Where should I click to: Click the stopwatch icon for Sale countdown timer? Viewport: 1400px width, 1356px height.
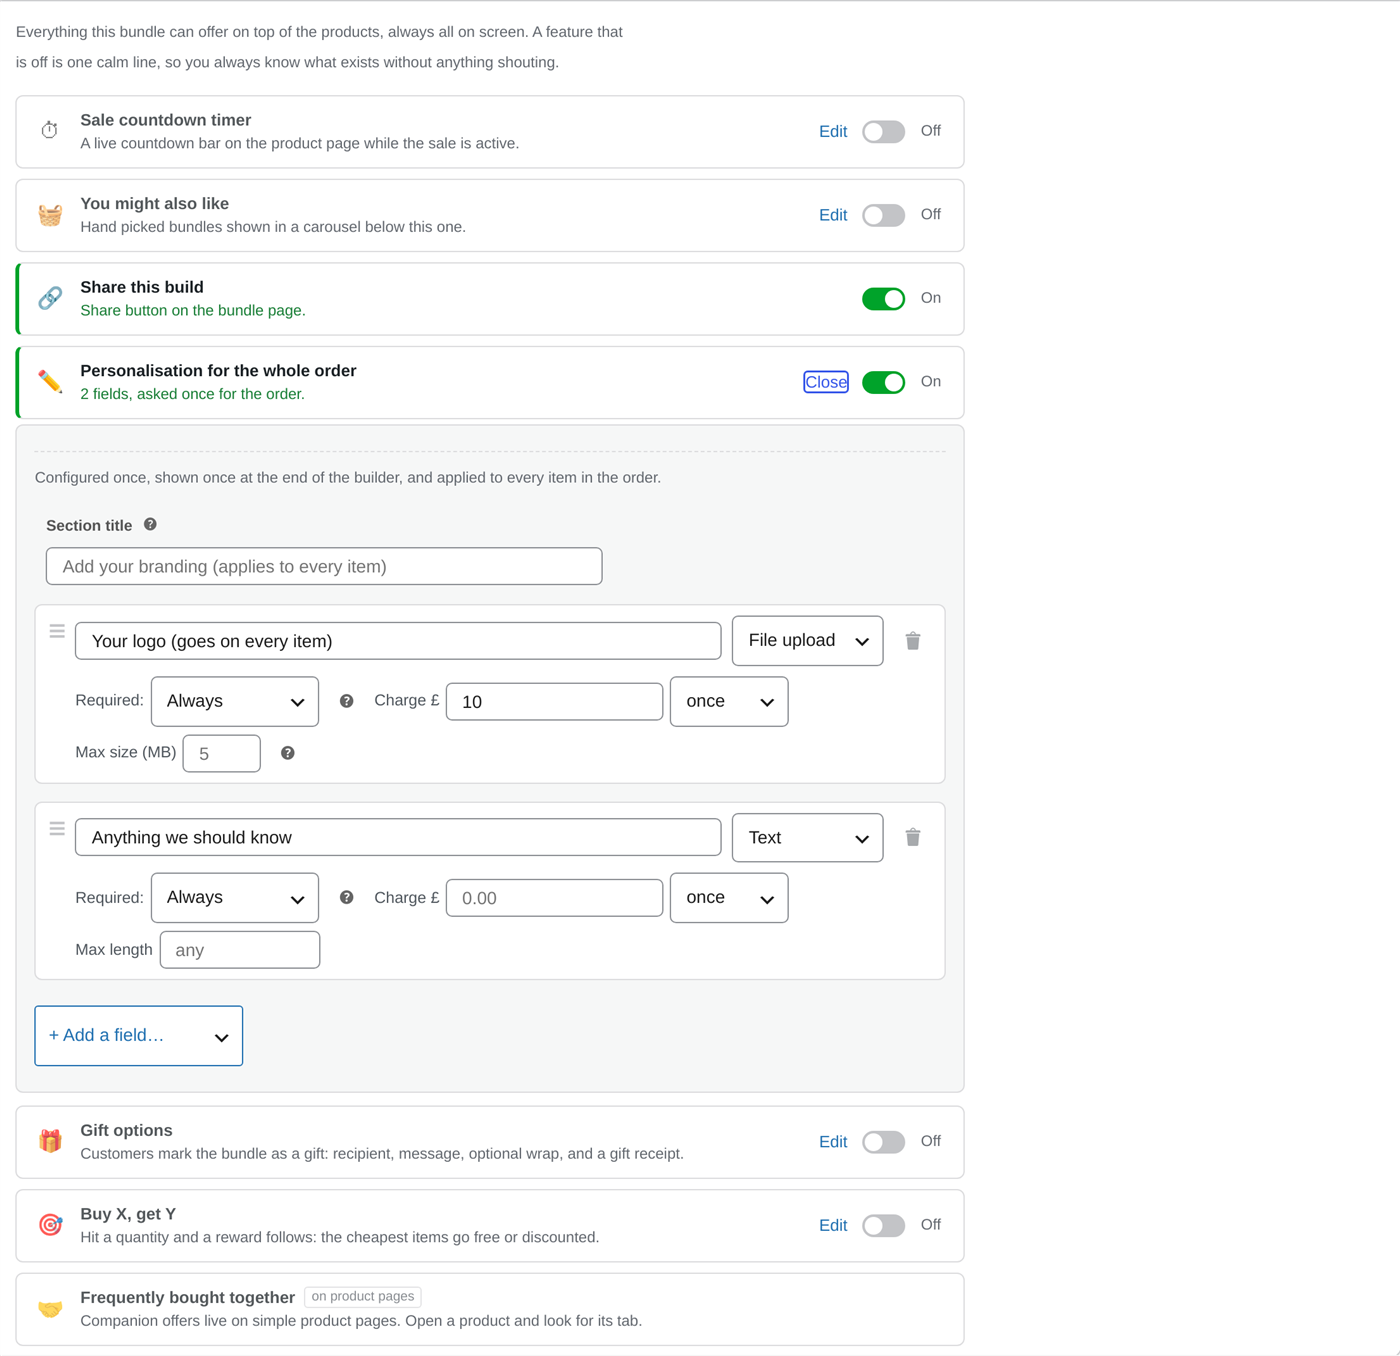[49, 130]
